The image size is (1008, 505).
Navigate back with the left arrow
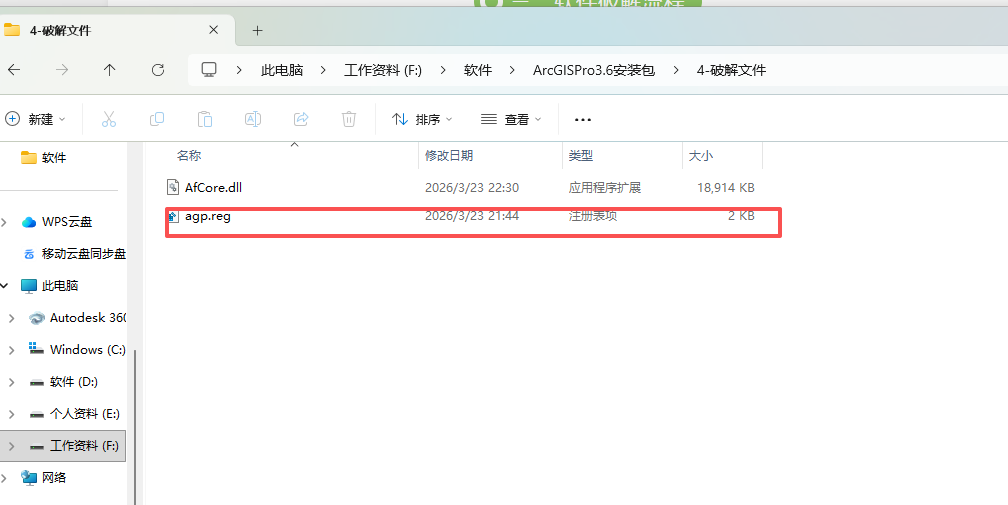[14, 70]
